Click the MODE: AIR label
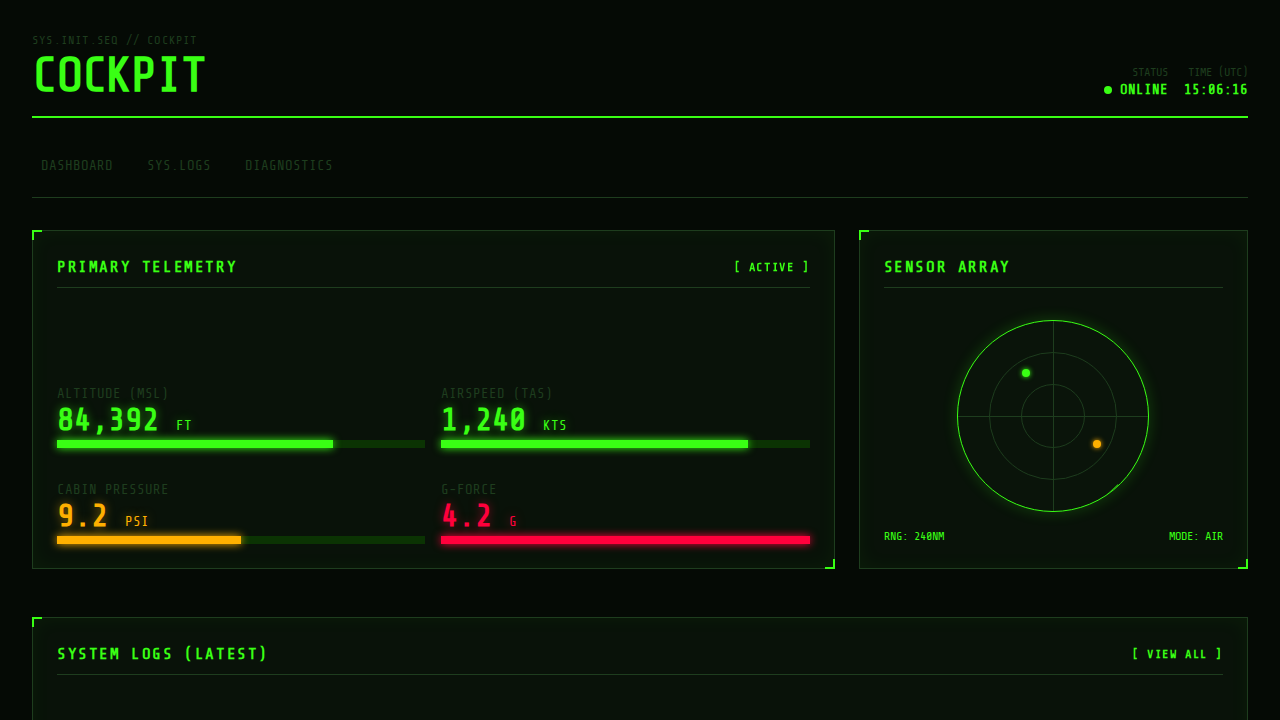The width and height of the screenshot is (1280, 720). (1195, 537)
